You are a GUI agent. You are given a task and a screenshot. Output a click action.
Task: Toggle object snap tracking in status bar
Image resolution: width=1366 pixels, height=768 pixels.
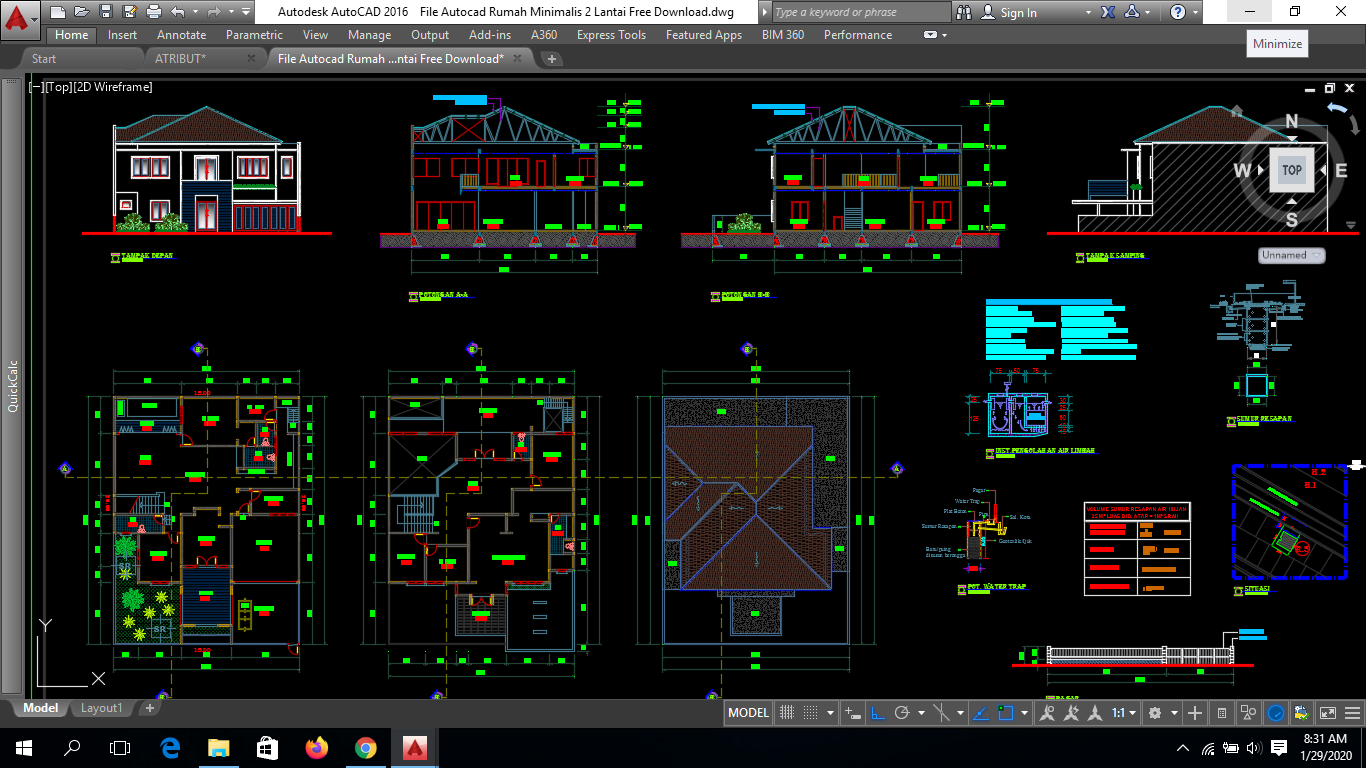[x=980, y=713]
